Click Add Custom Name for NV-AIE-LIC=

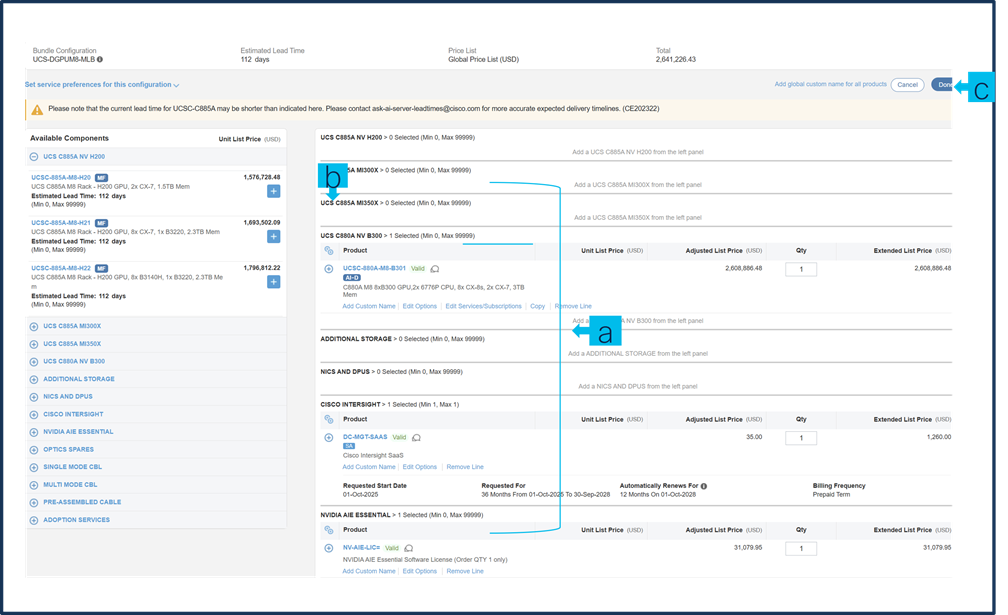click(x=369, y=571)
